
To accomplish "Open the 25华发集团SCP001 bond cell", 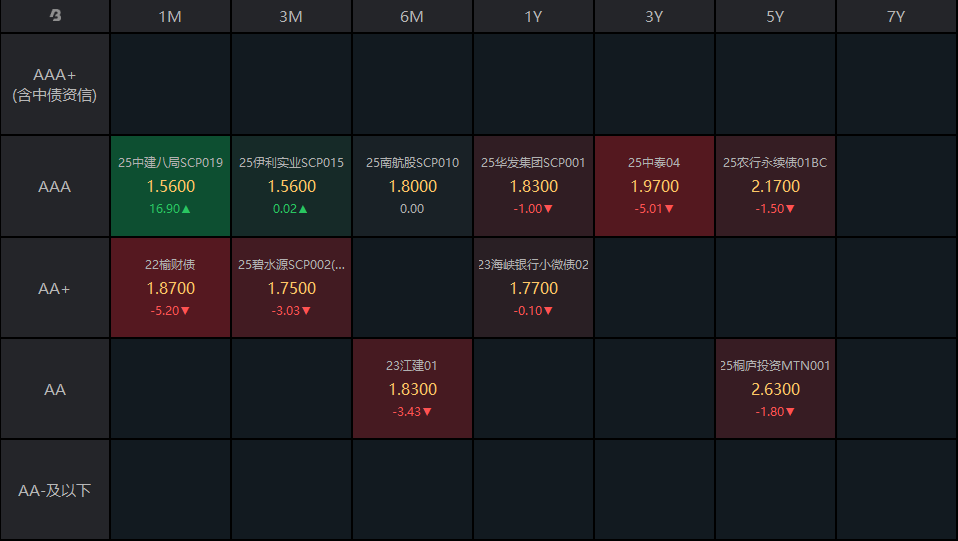I will (533, 186).
